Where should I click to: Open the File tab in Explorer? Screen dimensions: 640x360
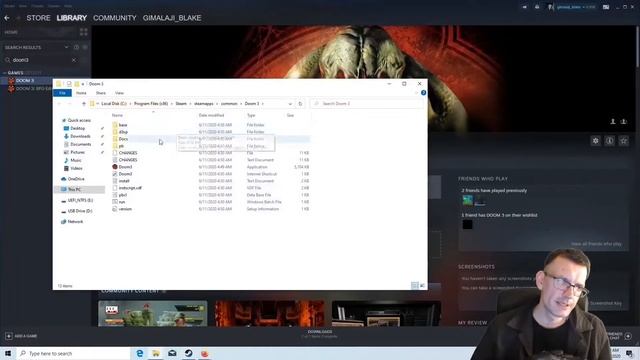click(x=62, y=93)
